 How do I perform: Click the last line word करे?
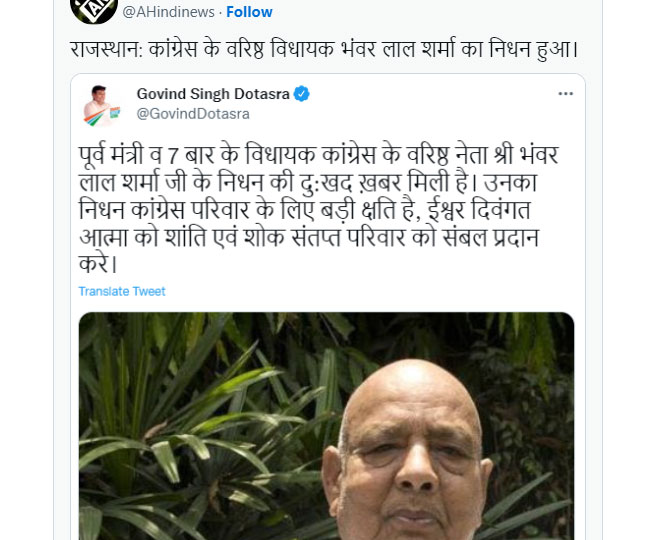(99, 266)
